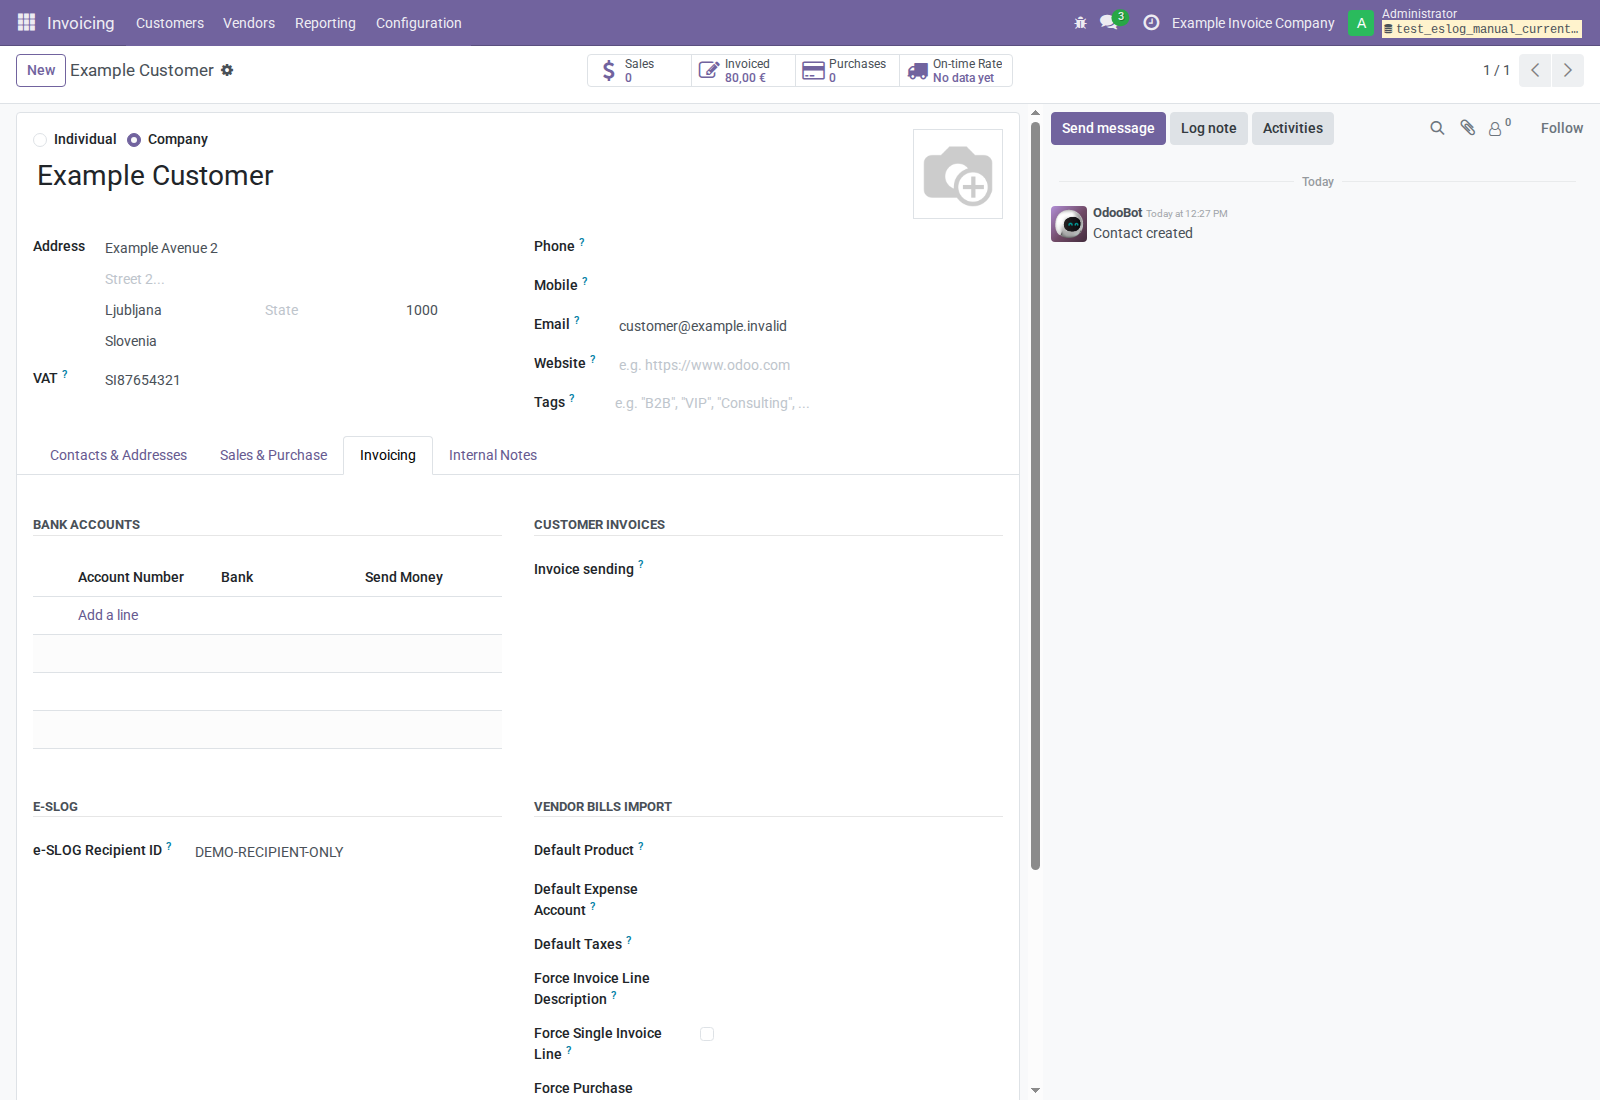Search messages with magnifier icon
Viewport: 1600px width, 1100px height.
pos(1437,128)
